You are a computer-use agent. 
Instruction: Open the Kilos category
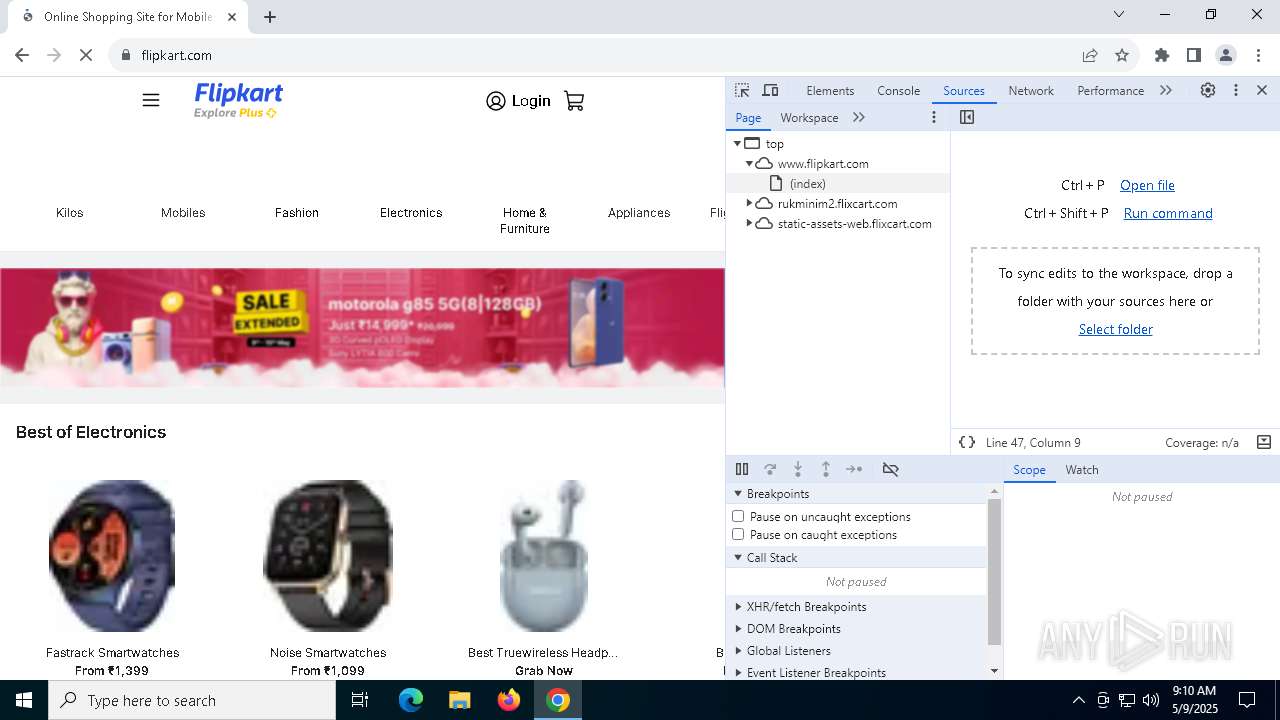(x=70, y=213)
